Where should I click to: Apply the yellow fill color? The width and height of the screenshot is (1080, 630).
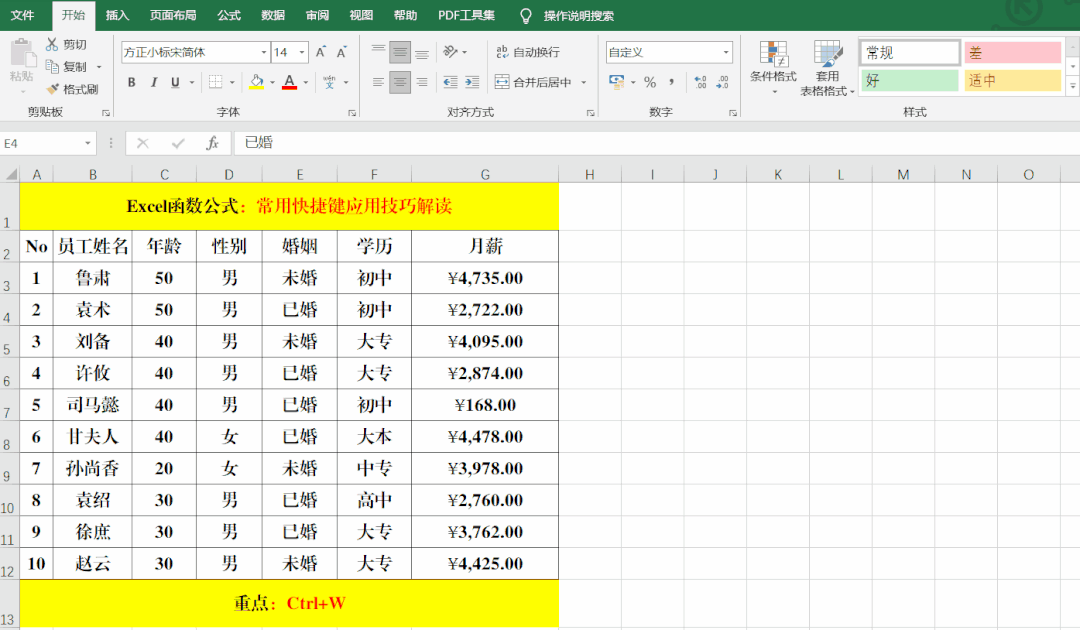point(256,82)
